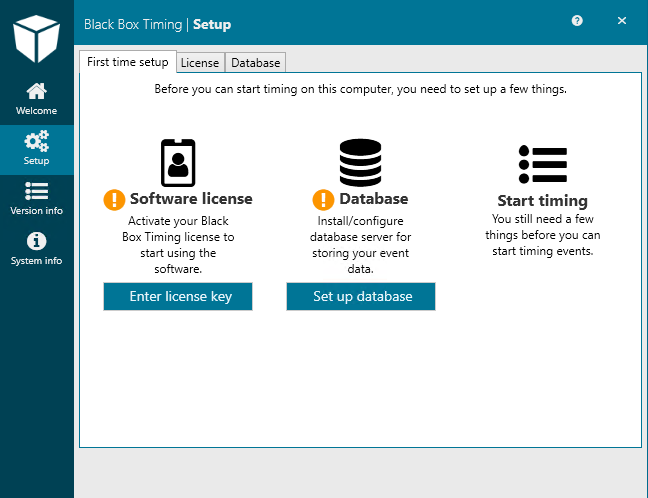This screenshot has height=498, width=648.
Task: Select the Setup gears icon in sidebar
Action: (36, 141)
